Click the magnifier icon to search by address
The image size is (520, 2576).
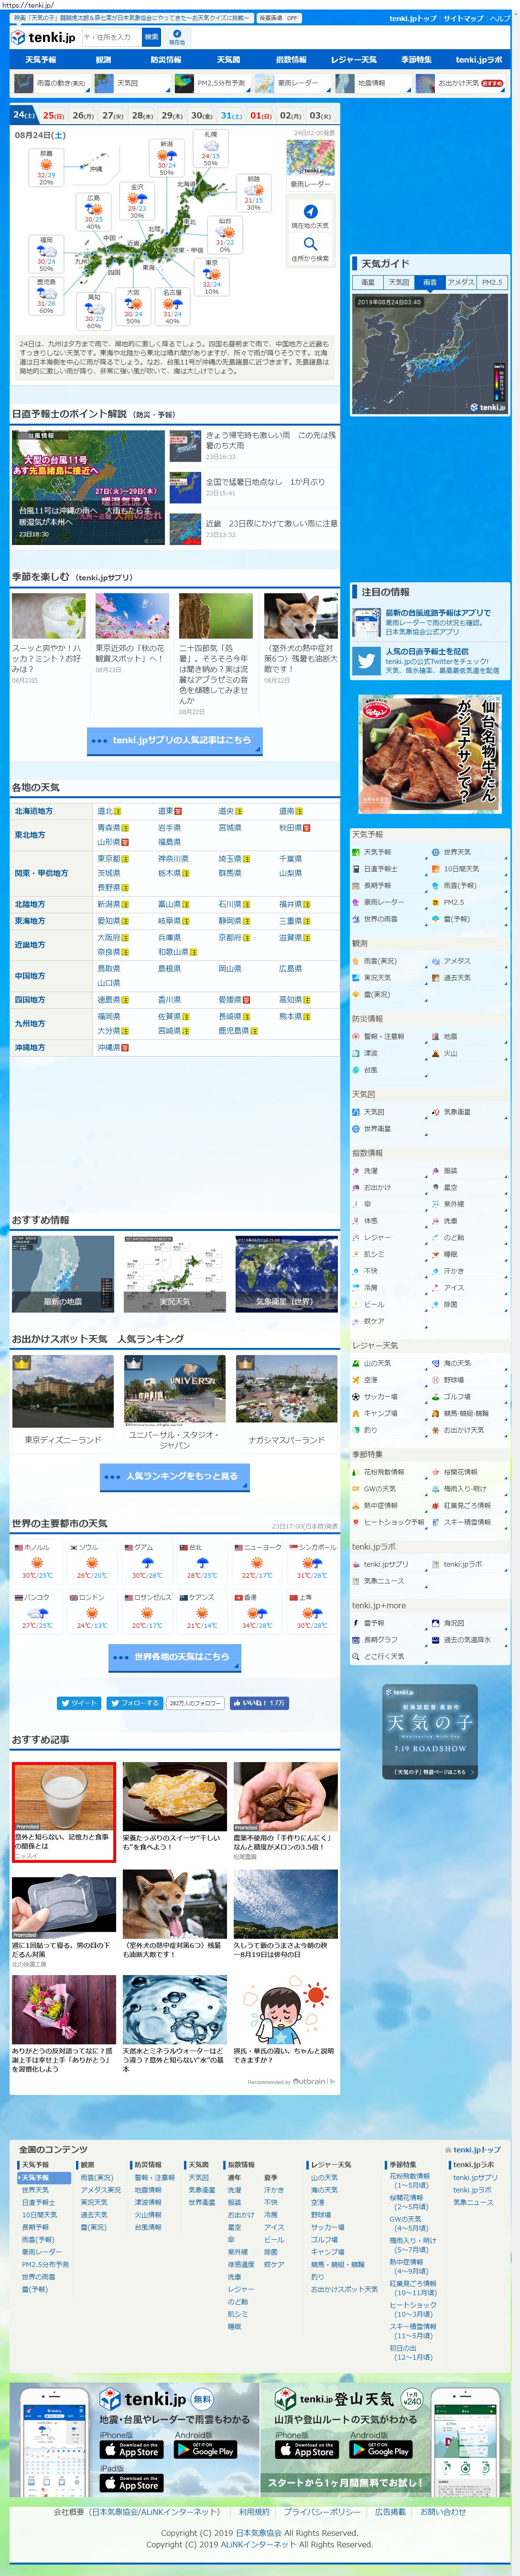coord(310,244)
